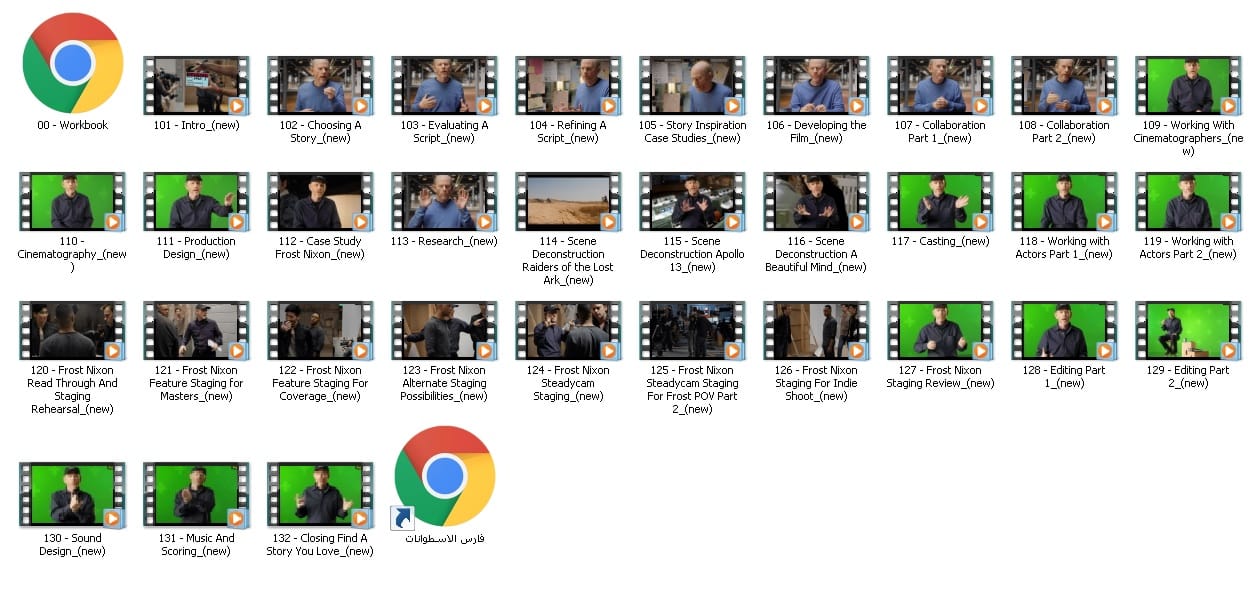Click the '00 - Workbook' file name label
This screenshot has height=590, width=1257.
point(72,125)
